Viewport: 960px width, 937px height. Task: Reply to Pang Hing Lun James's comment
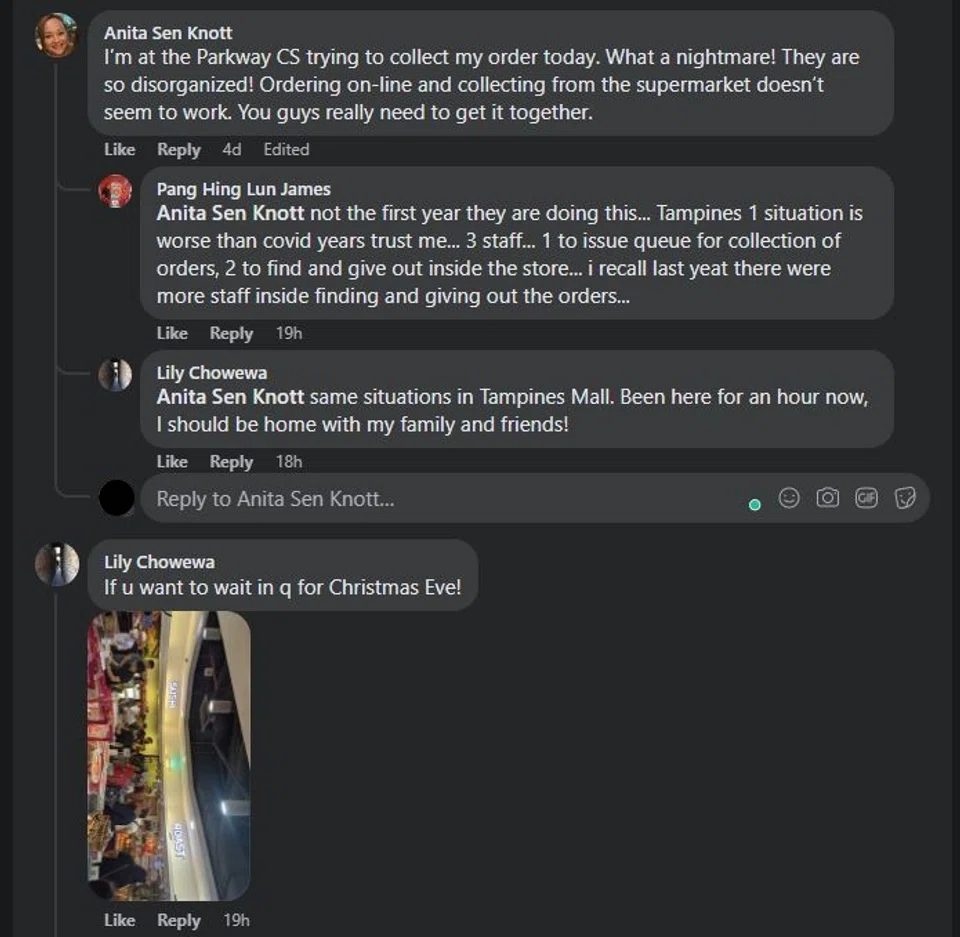pyautogui.click(x=231, y=333)
